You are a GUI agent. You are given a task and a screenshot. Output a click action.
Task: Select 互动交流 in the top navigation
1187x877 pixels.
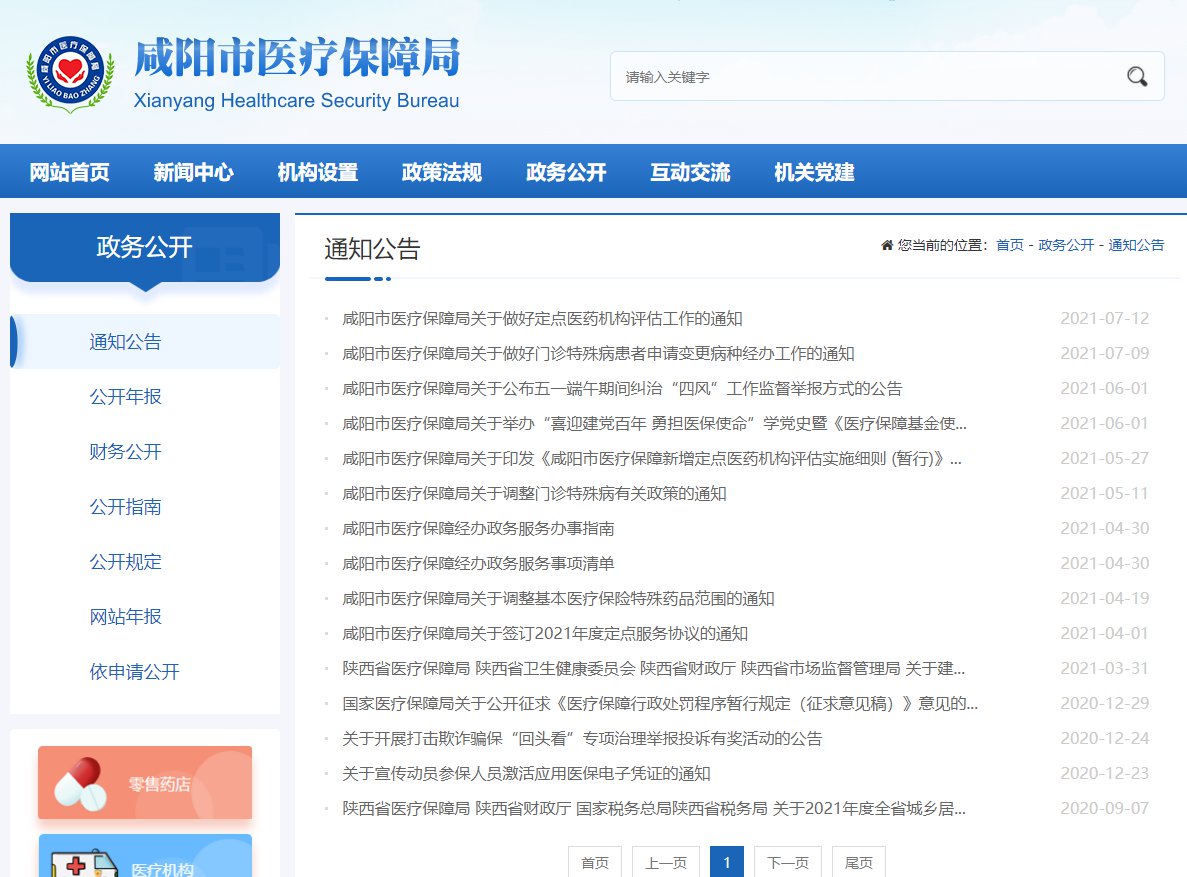pyautogui.click(x=690, y=172)
